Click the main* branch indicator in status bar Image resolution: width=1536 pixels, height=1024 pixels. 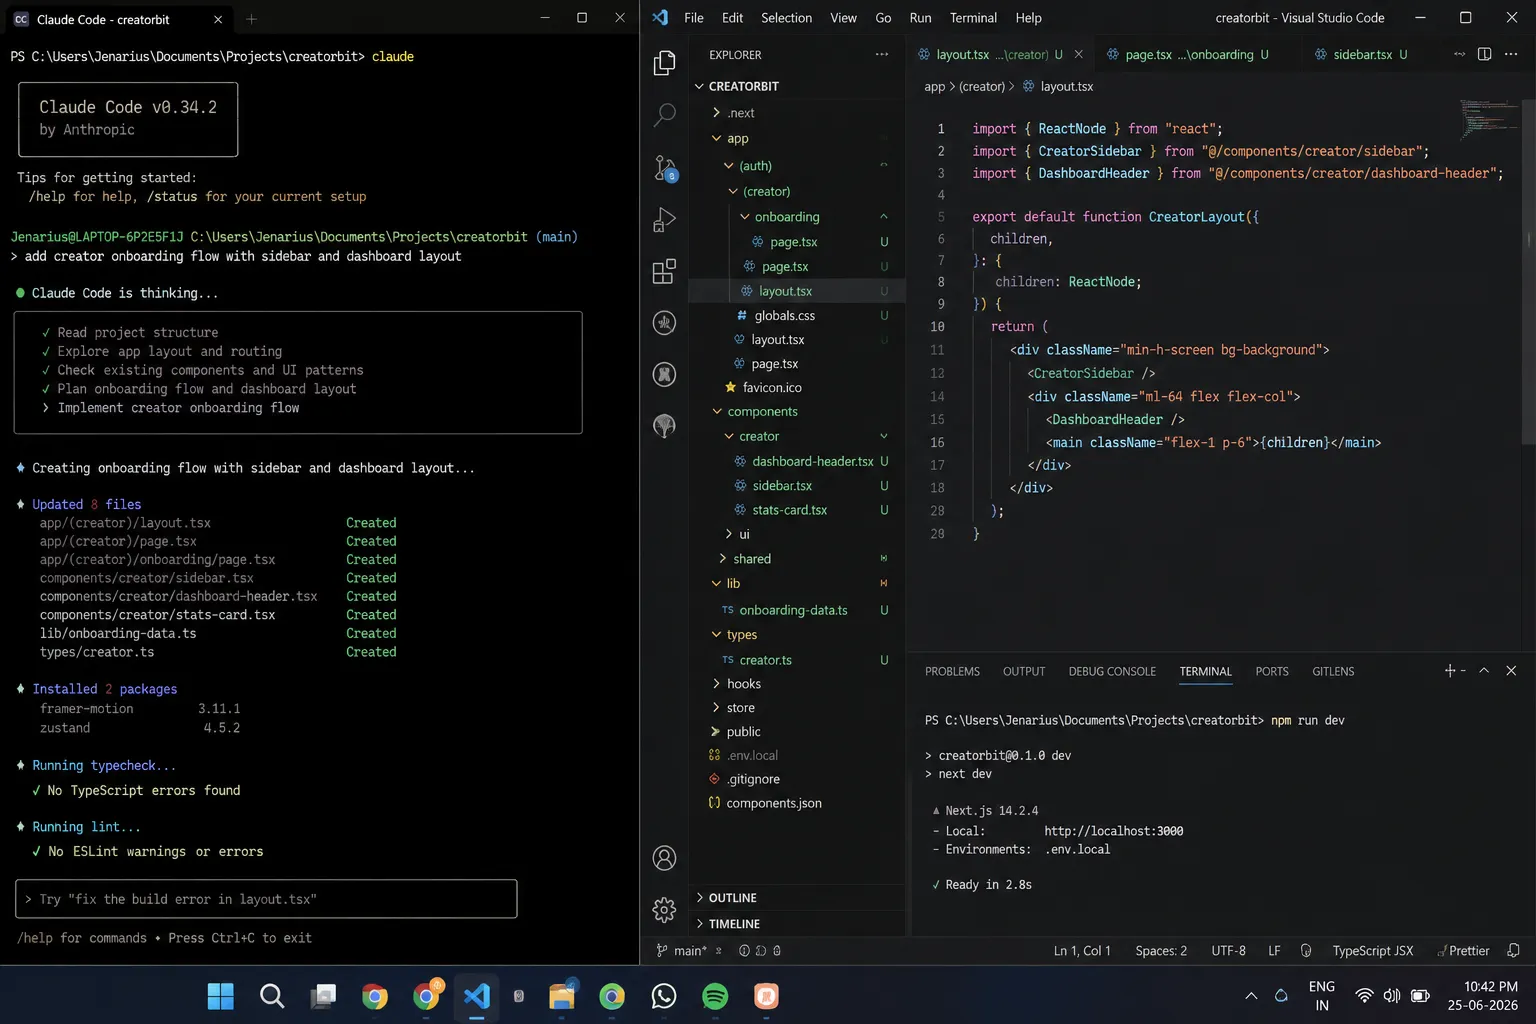681,951
